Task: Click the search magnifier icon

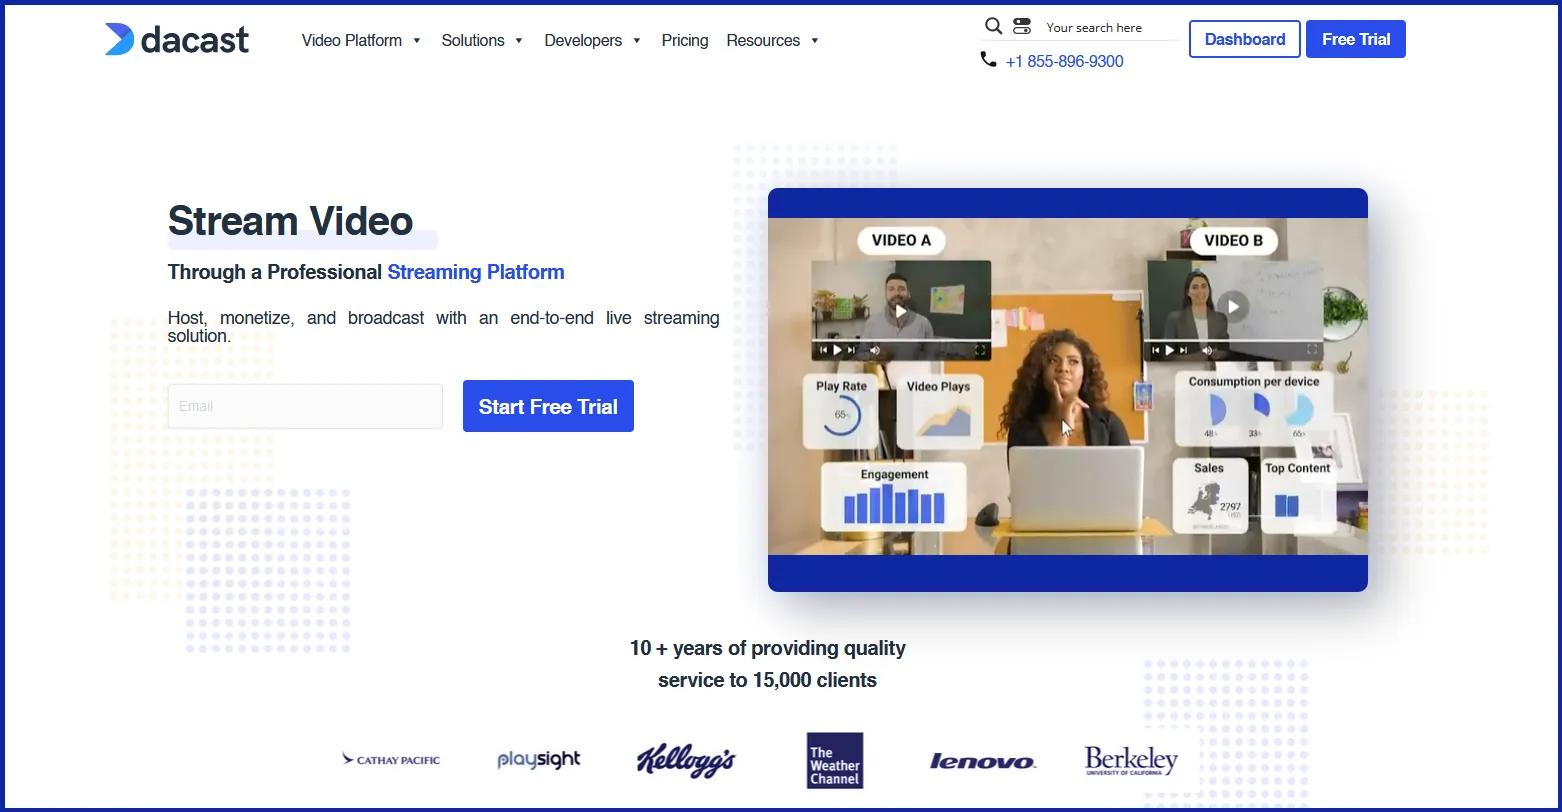Action: click(x=993, y=26)
